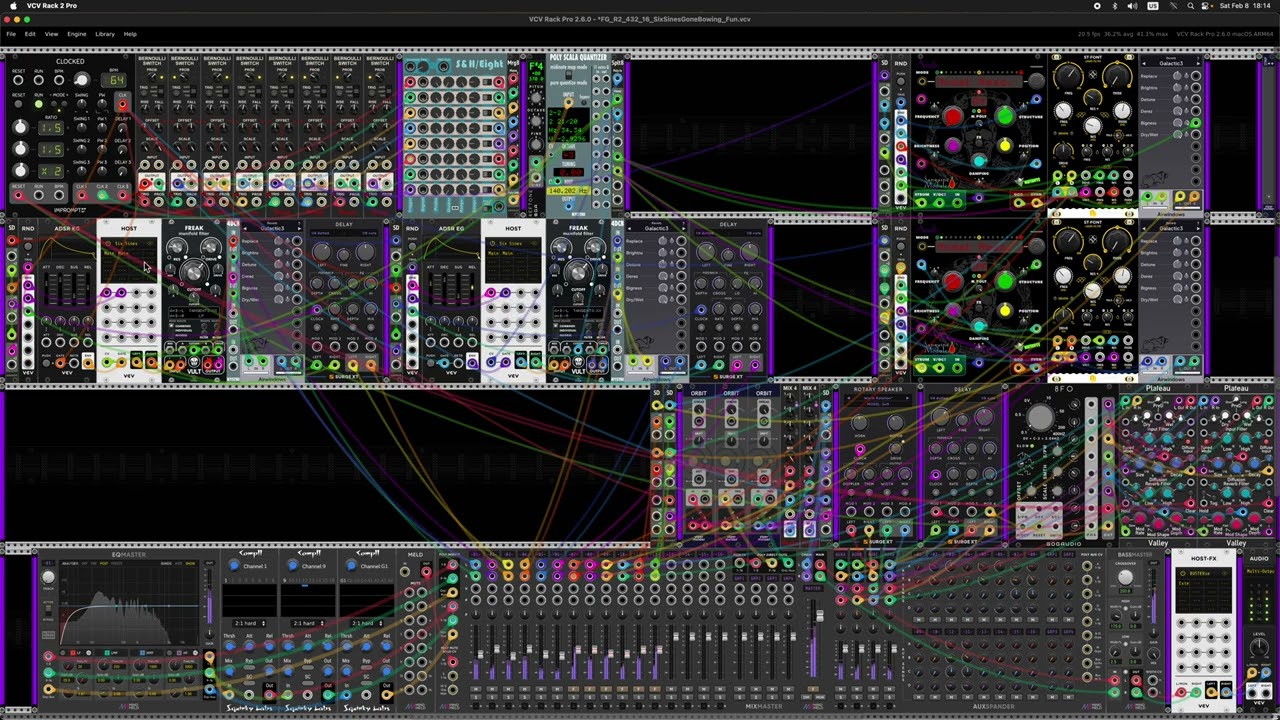The height and width of the screenshot is (720, 1280).
Task: Open Six Sines plugin display on right HOST
Action: pyautogui.click(x=513, y=262)
